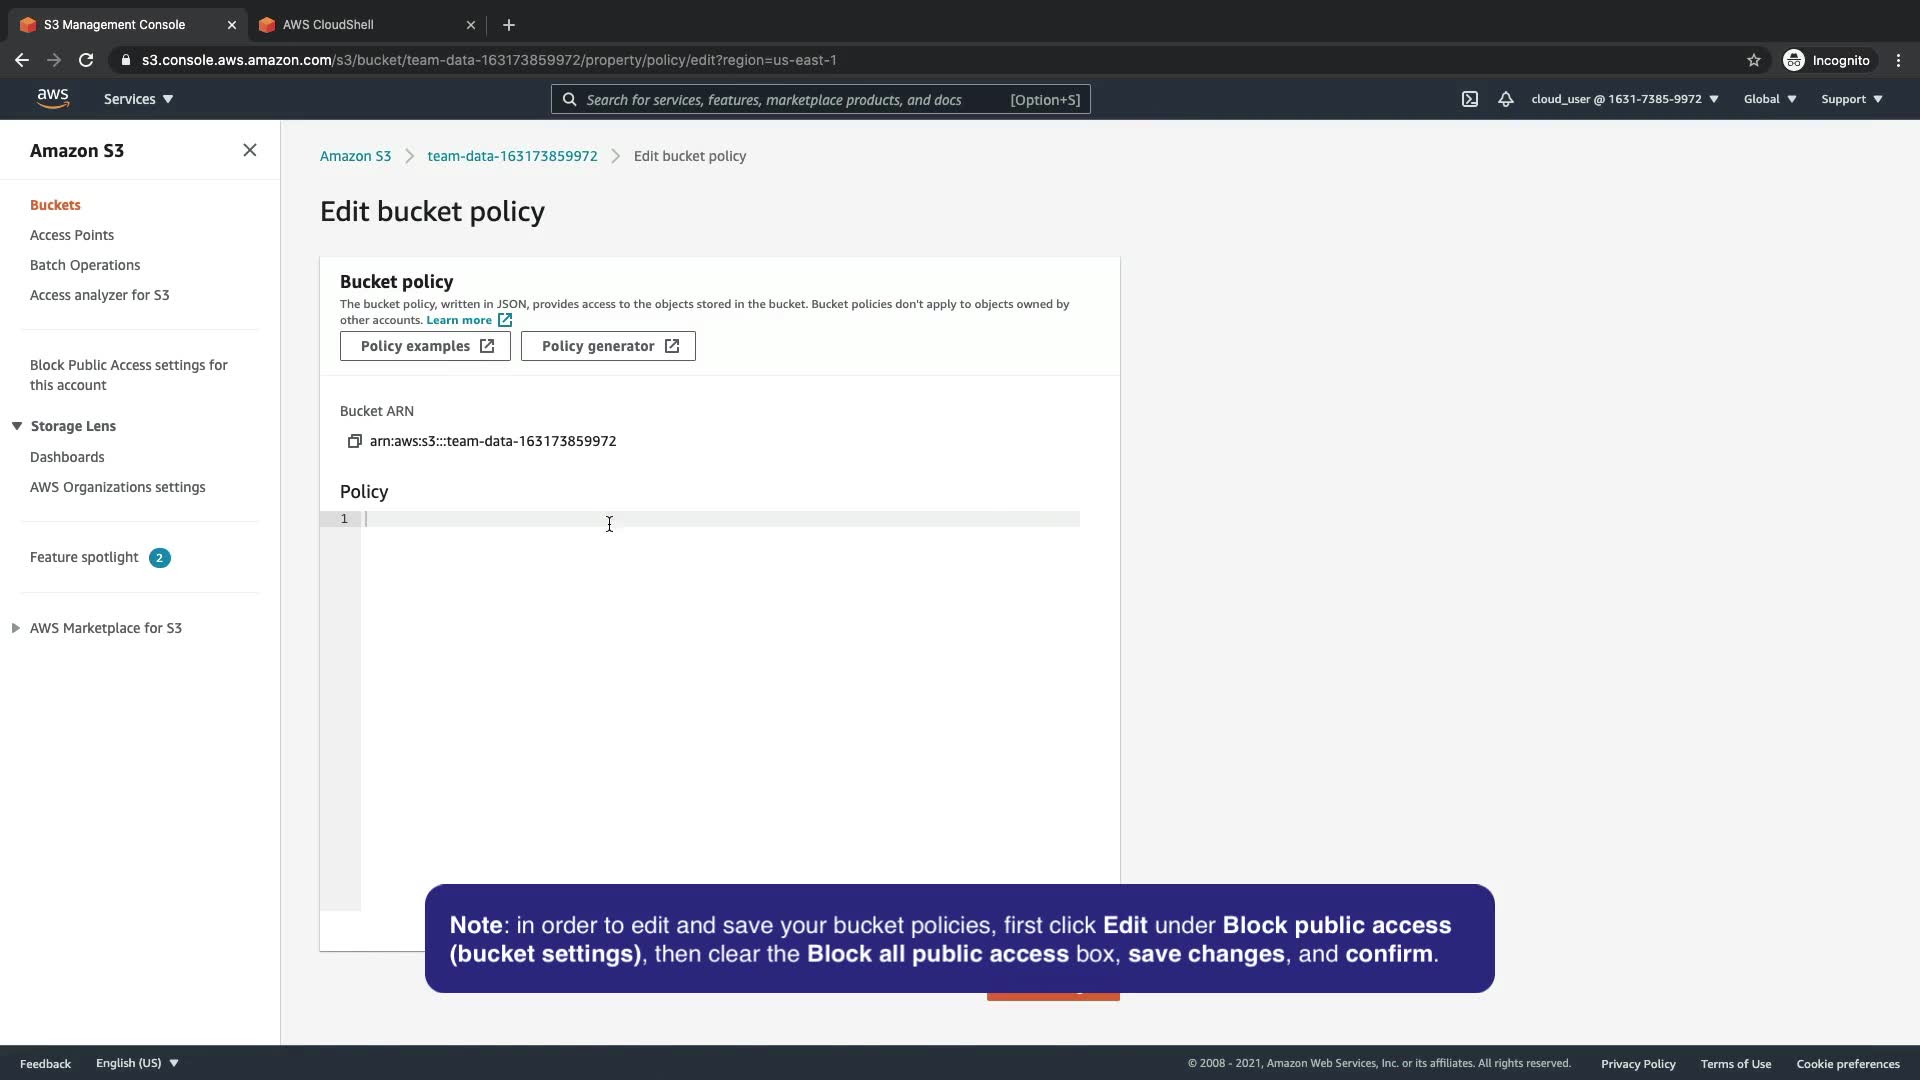Screen dimensions: 1920x1080
Task: Close the Amazon S3 side navigation panel
Action: (250, 150)
